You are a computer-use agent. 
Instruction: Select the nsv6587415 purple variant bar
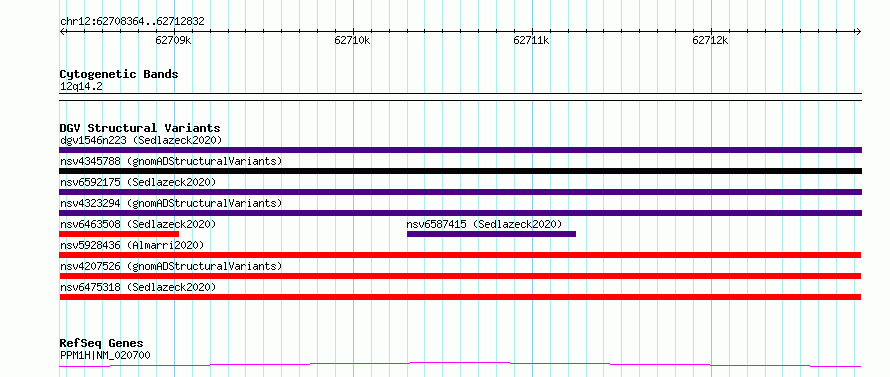click(492, 234)
